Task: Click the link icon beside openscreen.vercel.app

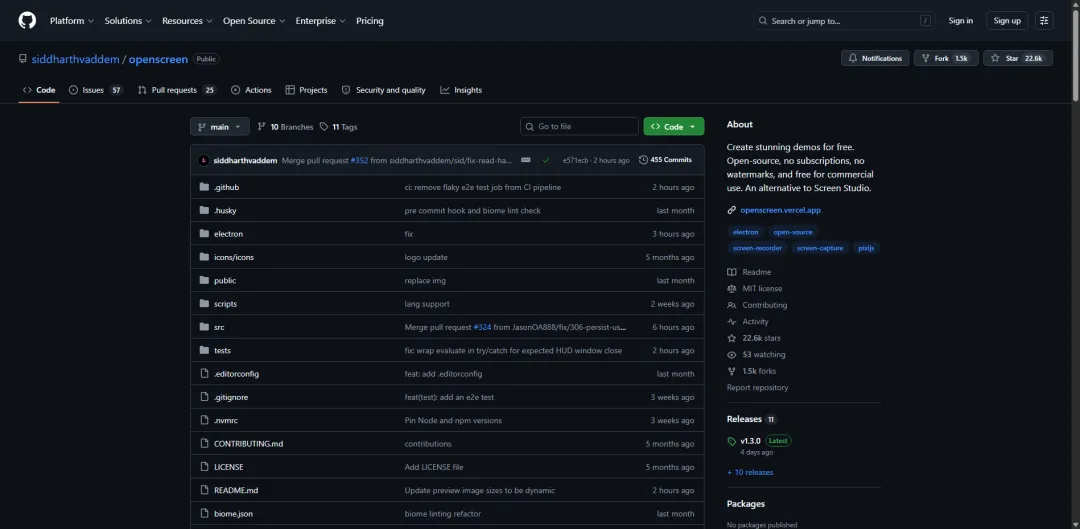Action: 731,210
